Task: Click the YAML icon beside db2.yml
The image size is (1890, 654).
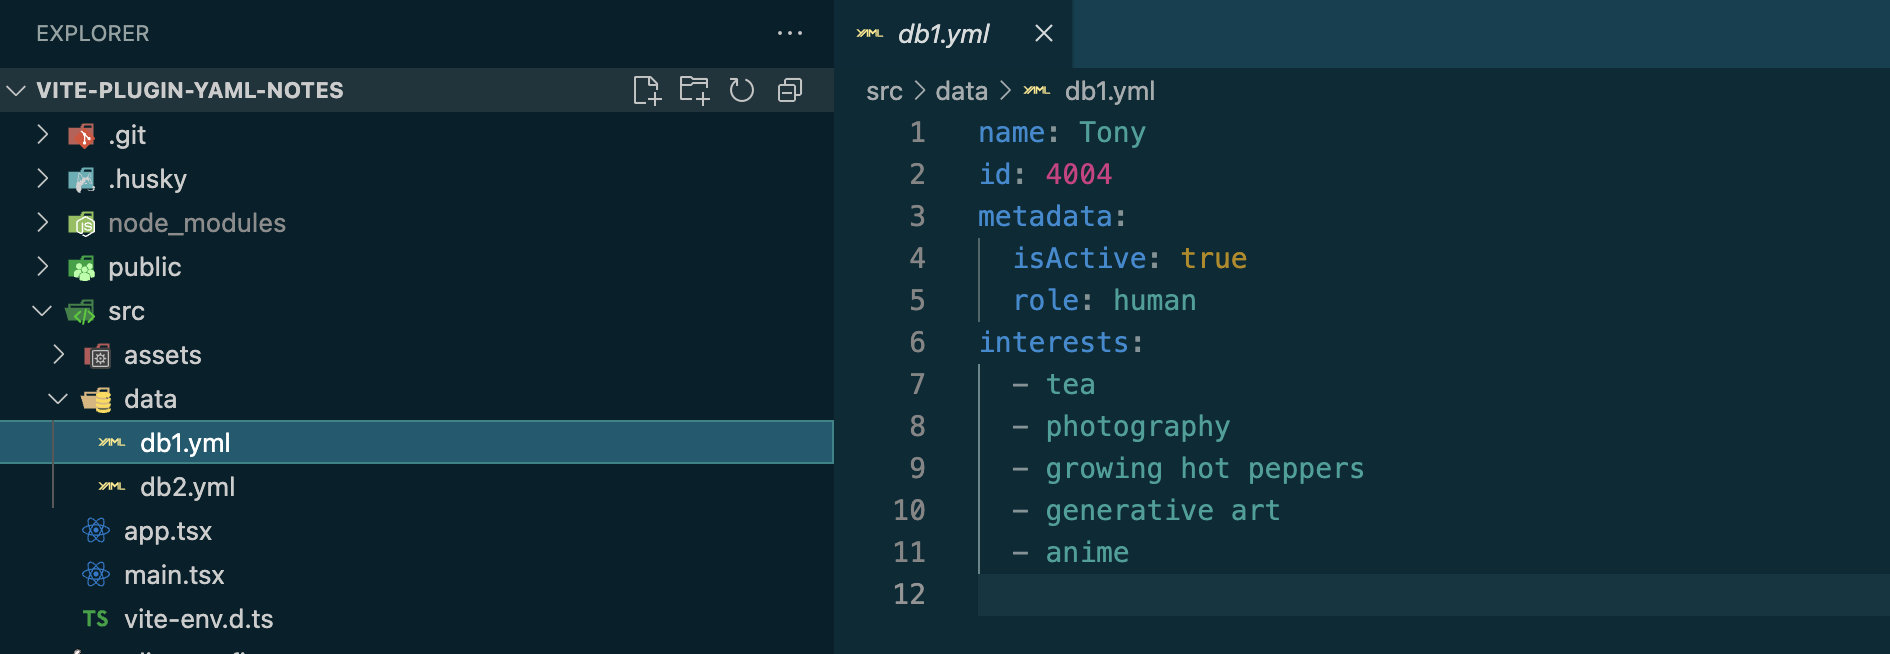Action: [111, 487]
